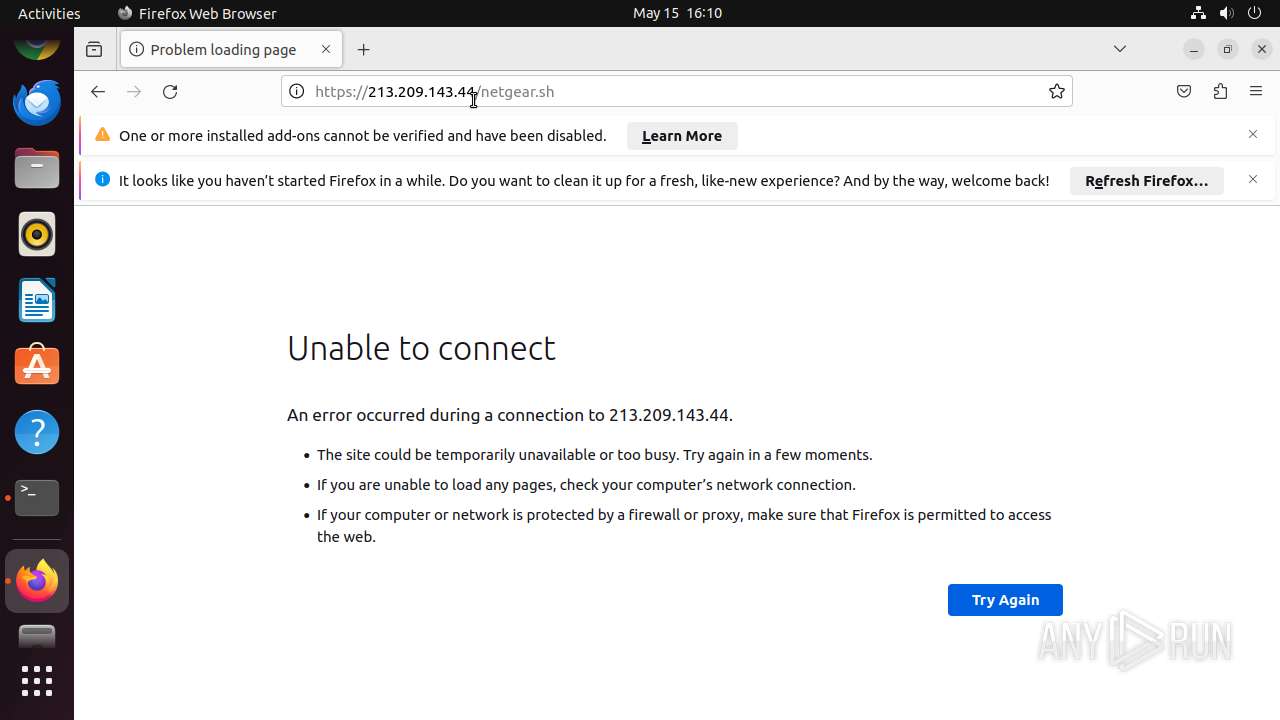Open Thunderbird Mail in dock
The image size is (1280, 720).
(x=37, y=102)
